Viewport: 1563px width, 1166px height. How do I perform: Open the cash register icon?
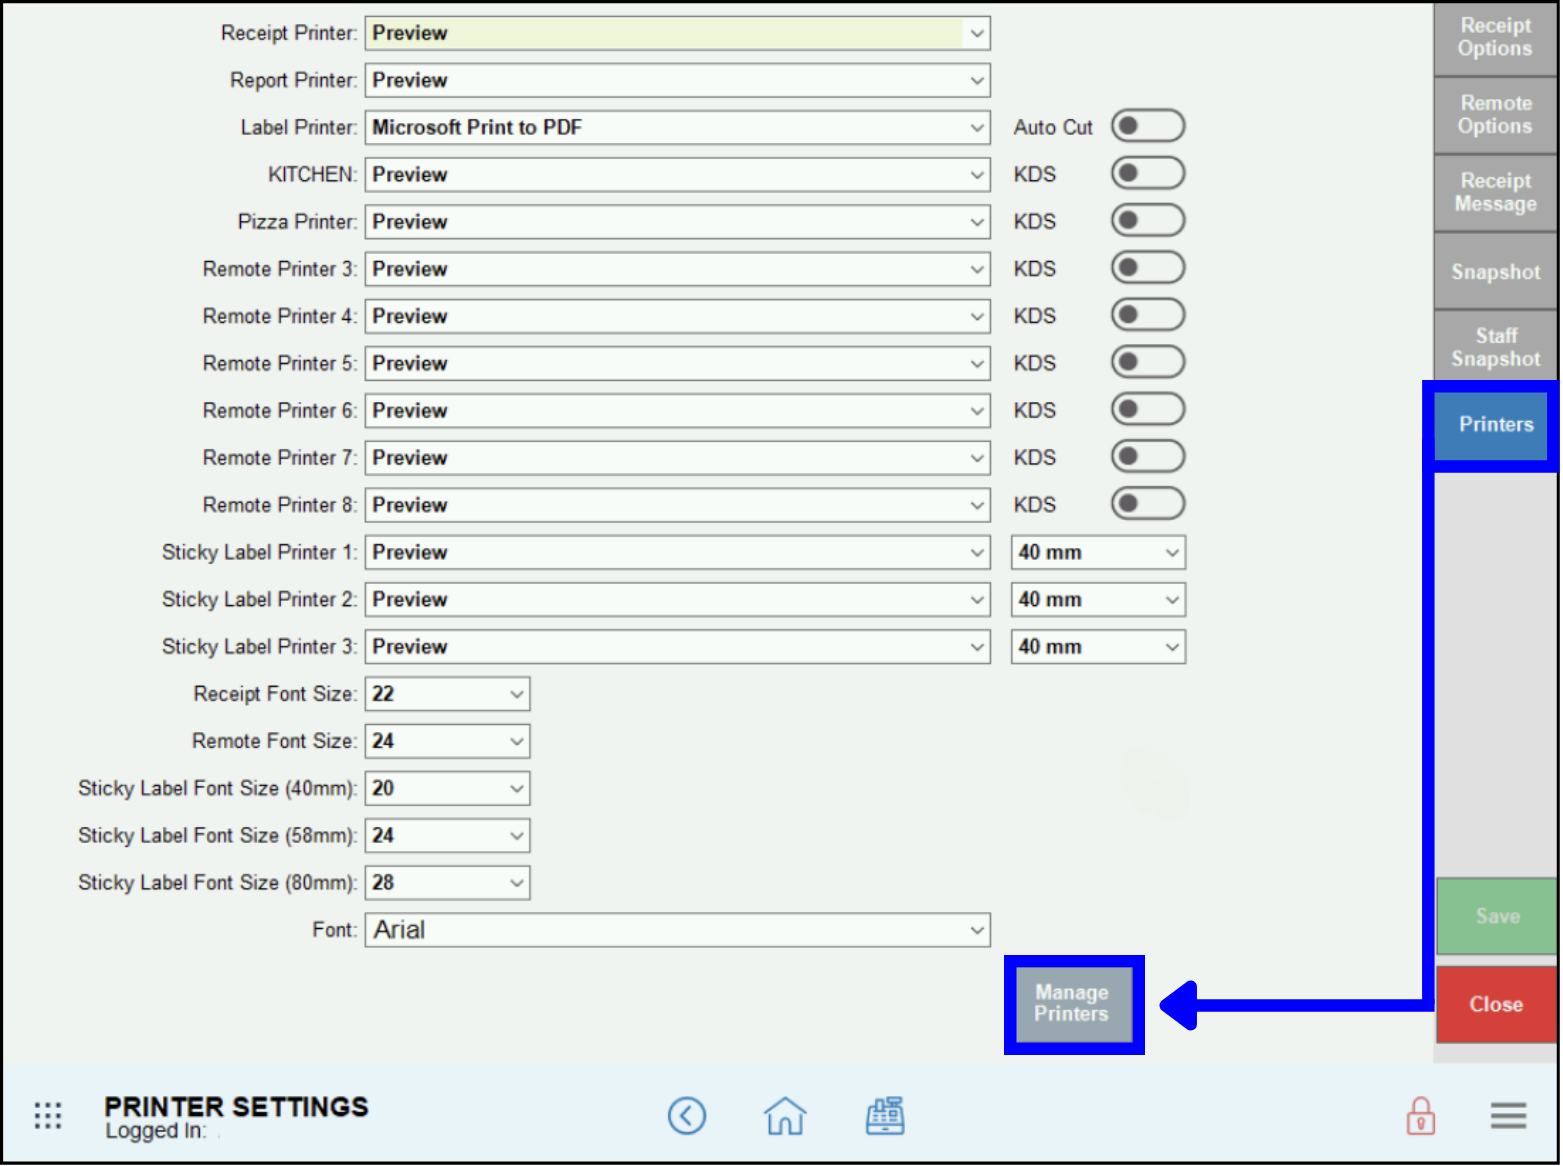[x=885, y=1115]
